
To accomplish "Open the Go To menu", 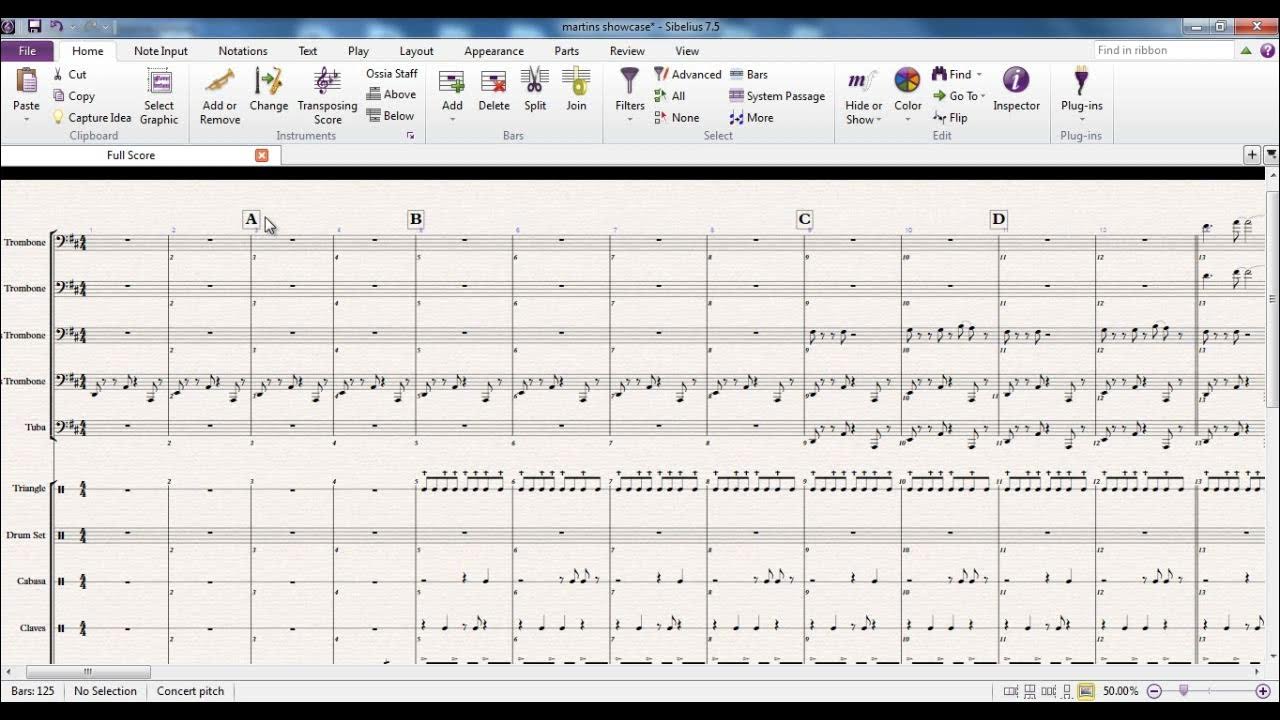I will tap(958, 96).
